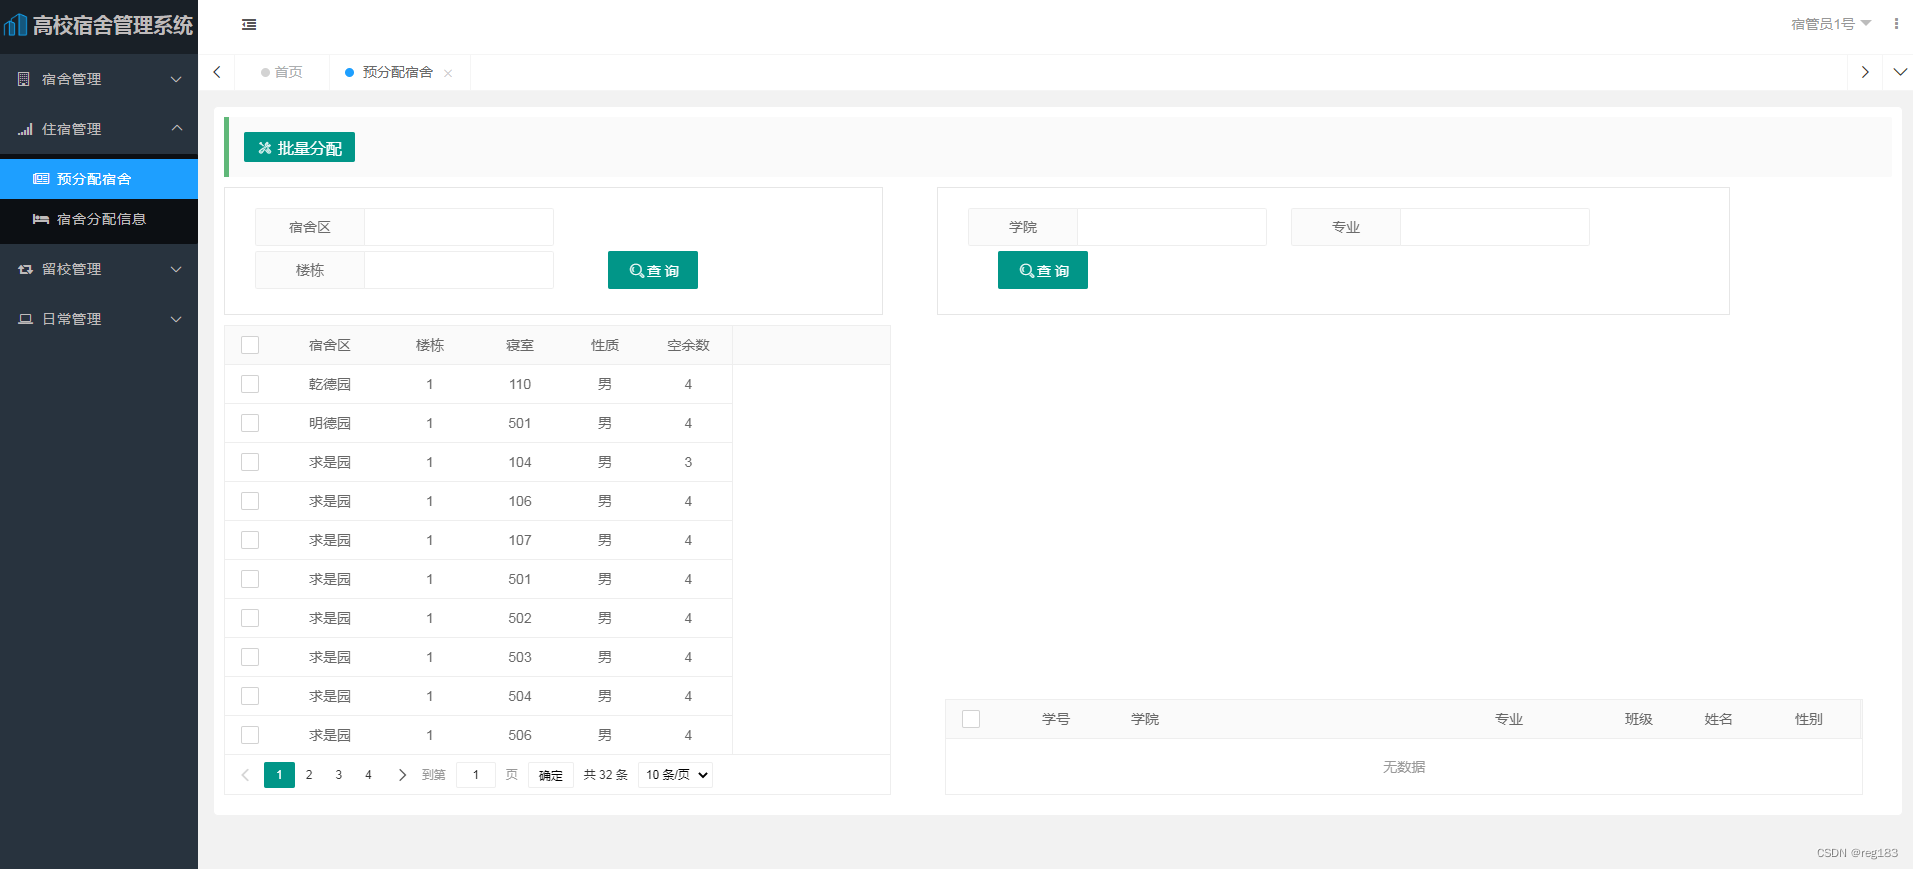Click 查询 button in student filter

[x=1043, y=270]
